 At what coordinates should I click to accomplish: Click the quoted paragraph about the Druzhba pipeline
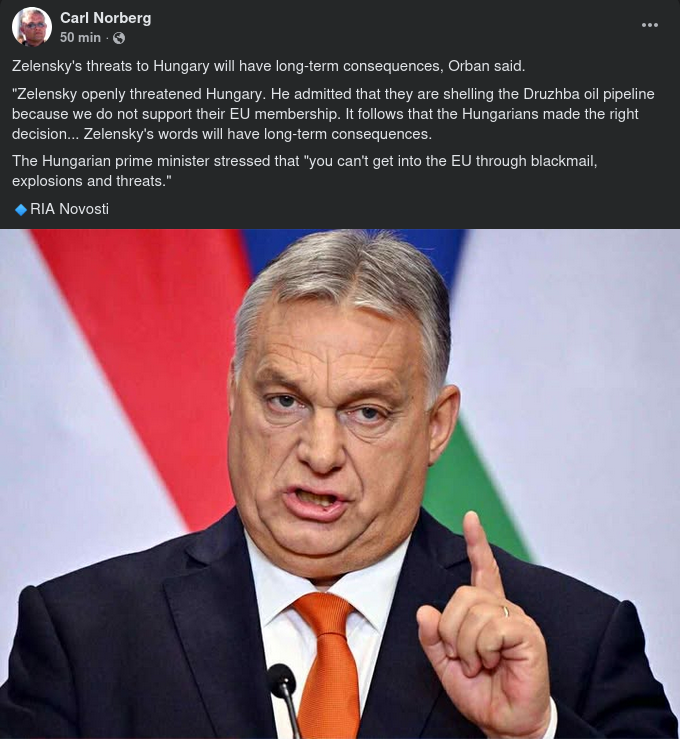tap(330, 114)
